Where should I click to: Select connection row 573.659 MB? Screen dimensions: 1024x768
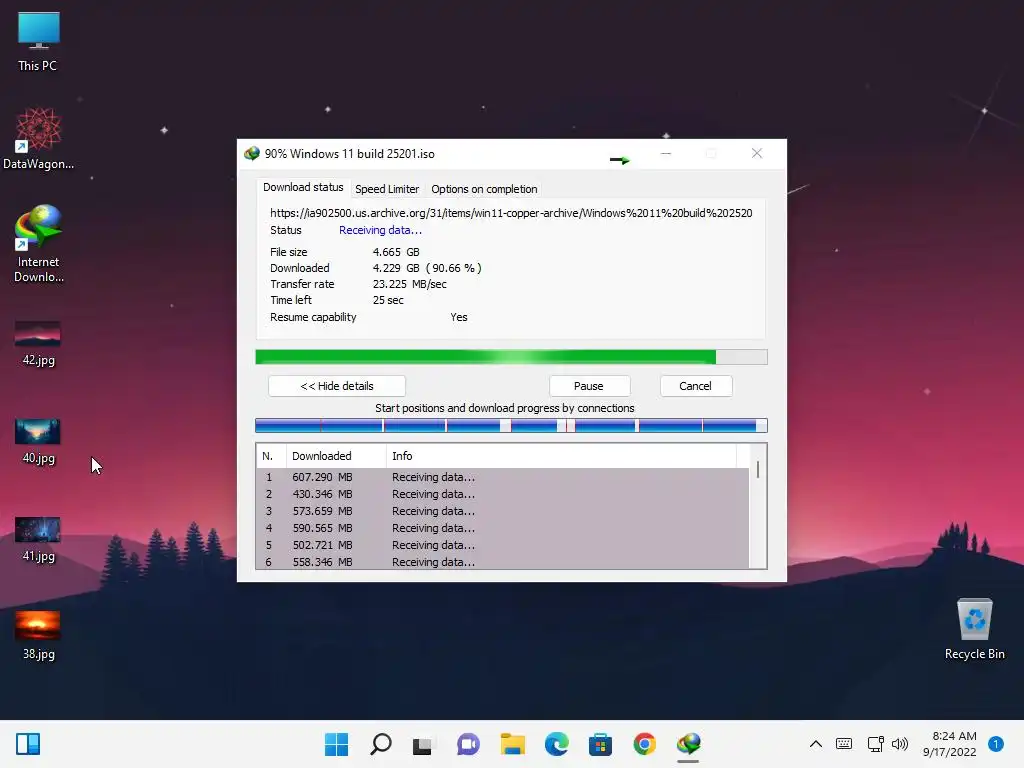(x=503, y=511)
